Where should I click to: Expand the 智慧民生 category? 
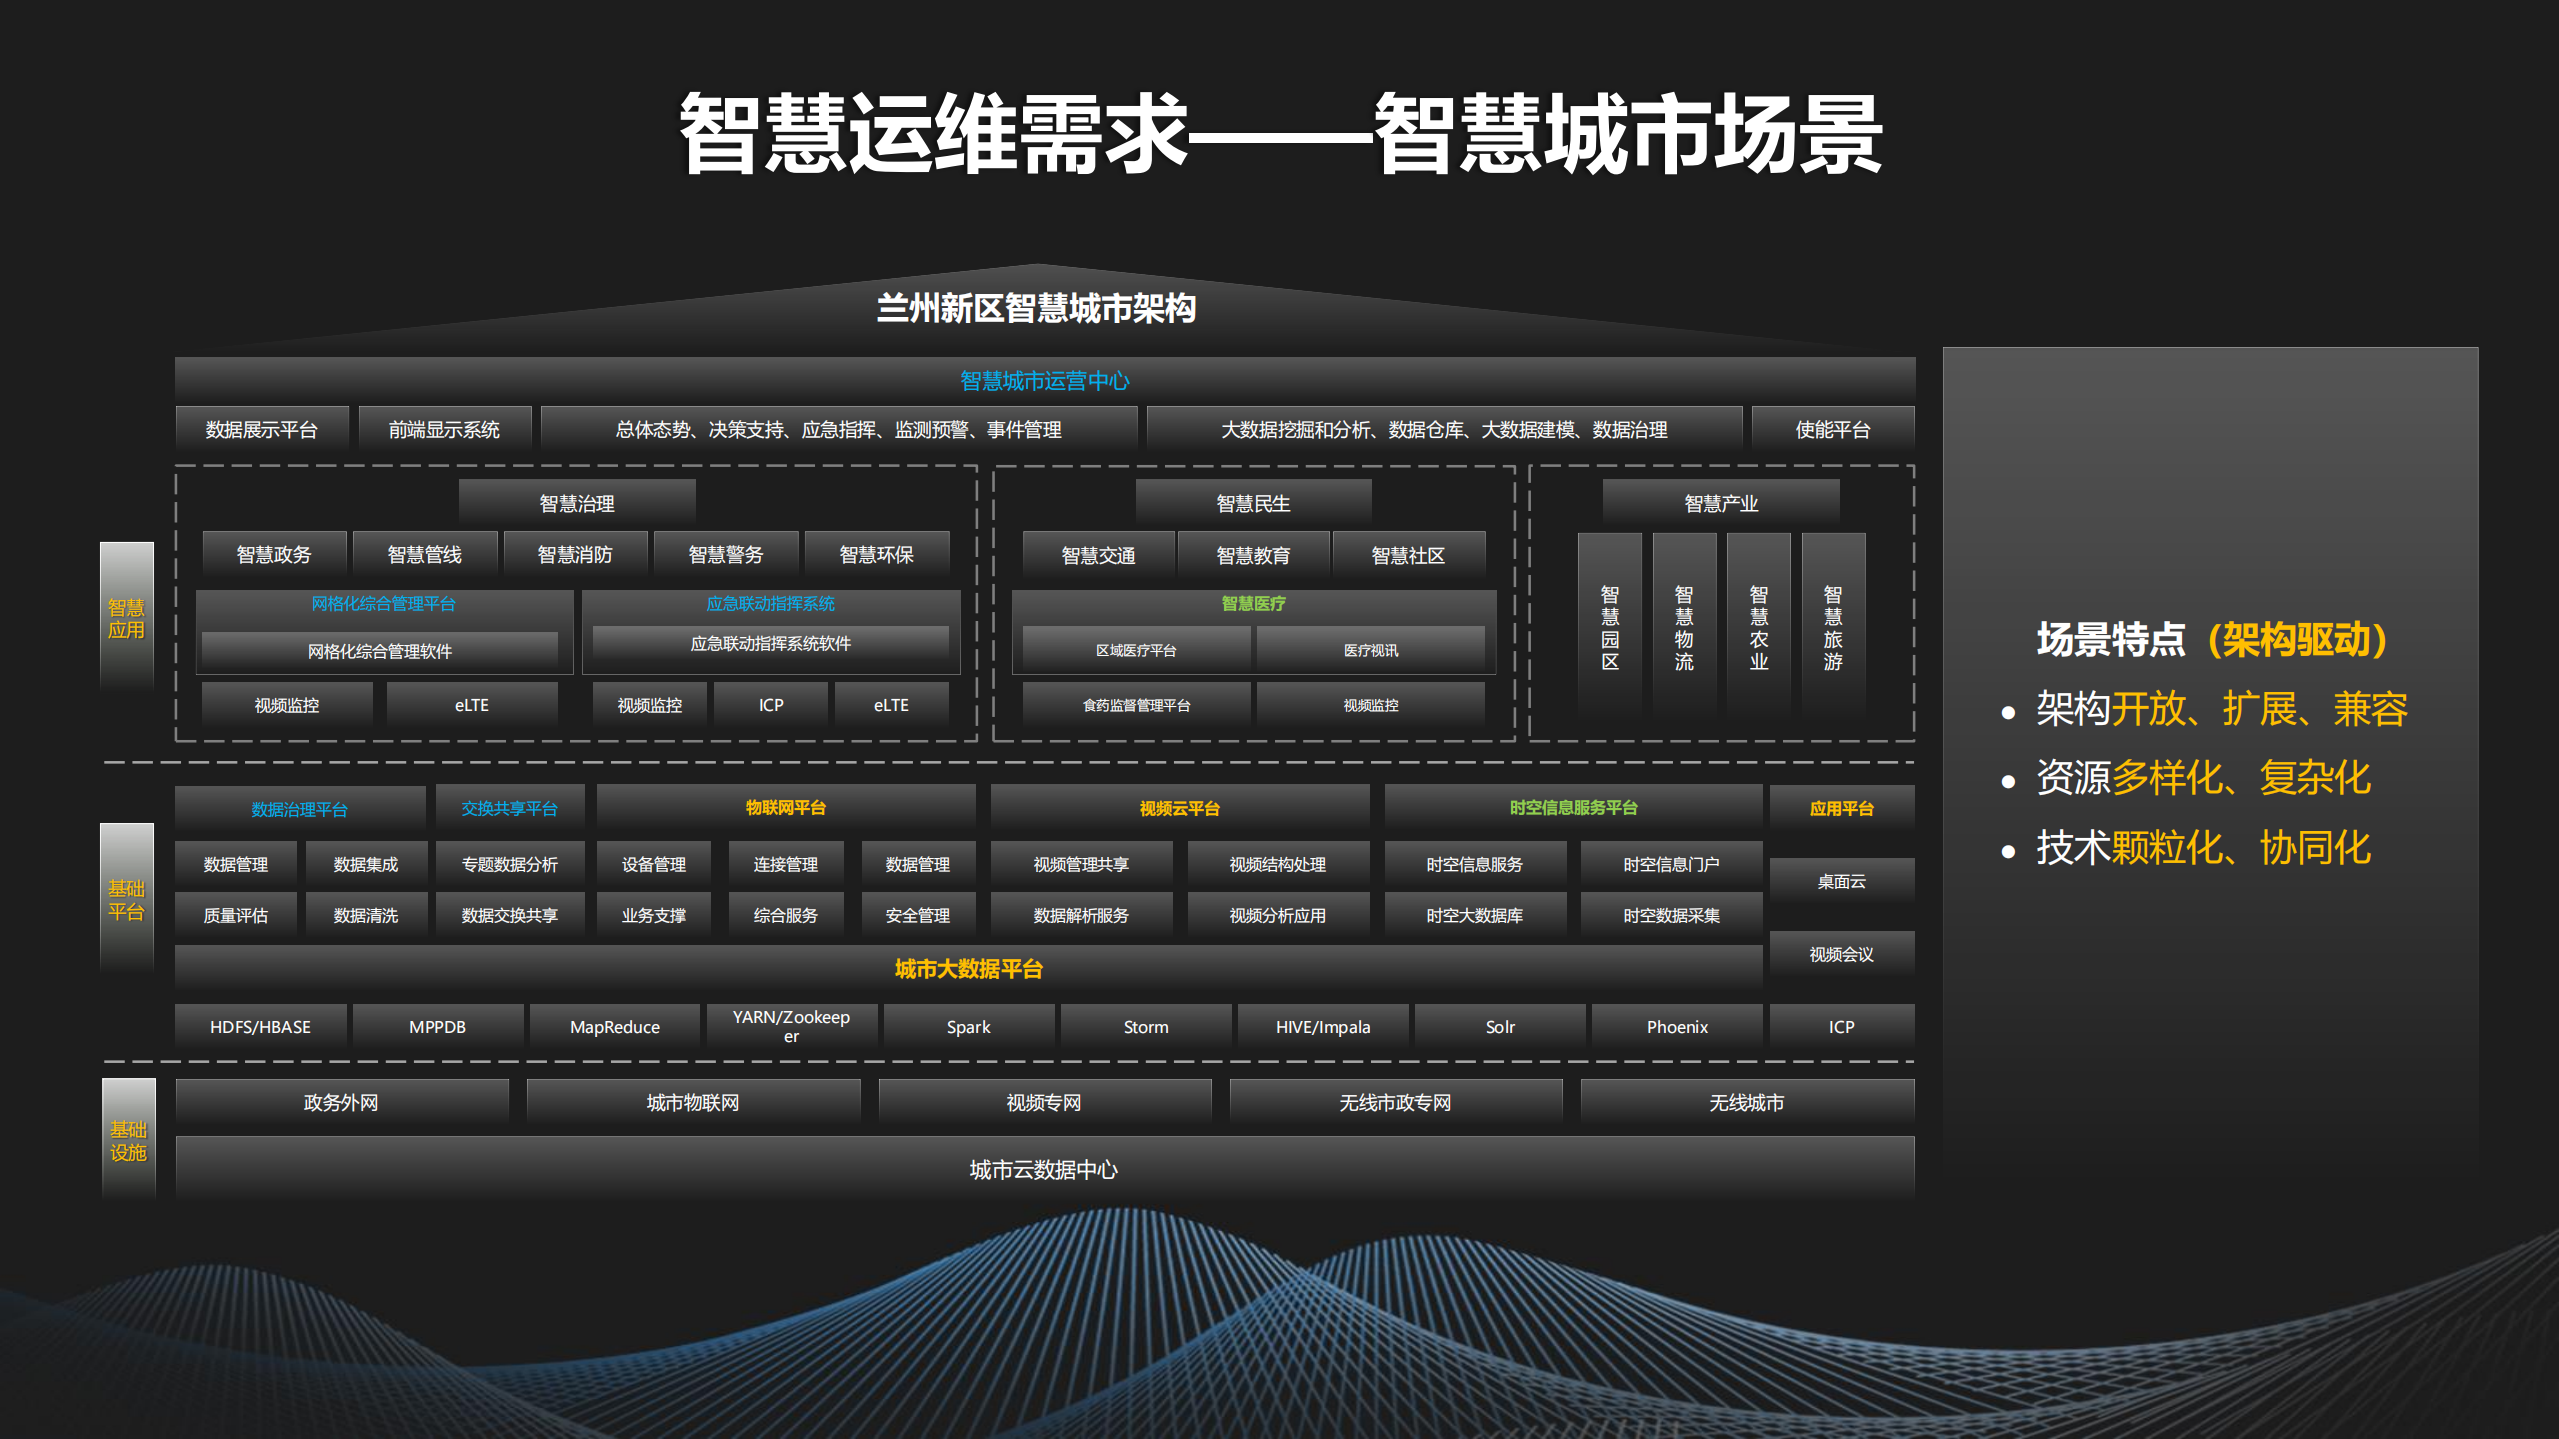click(x=1252, y=503)
